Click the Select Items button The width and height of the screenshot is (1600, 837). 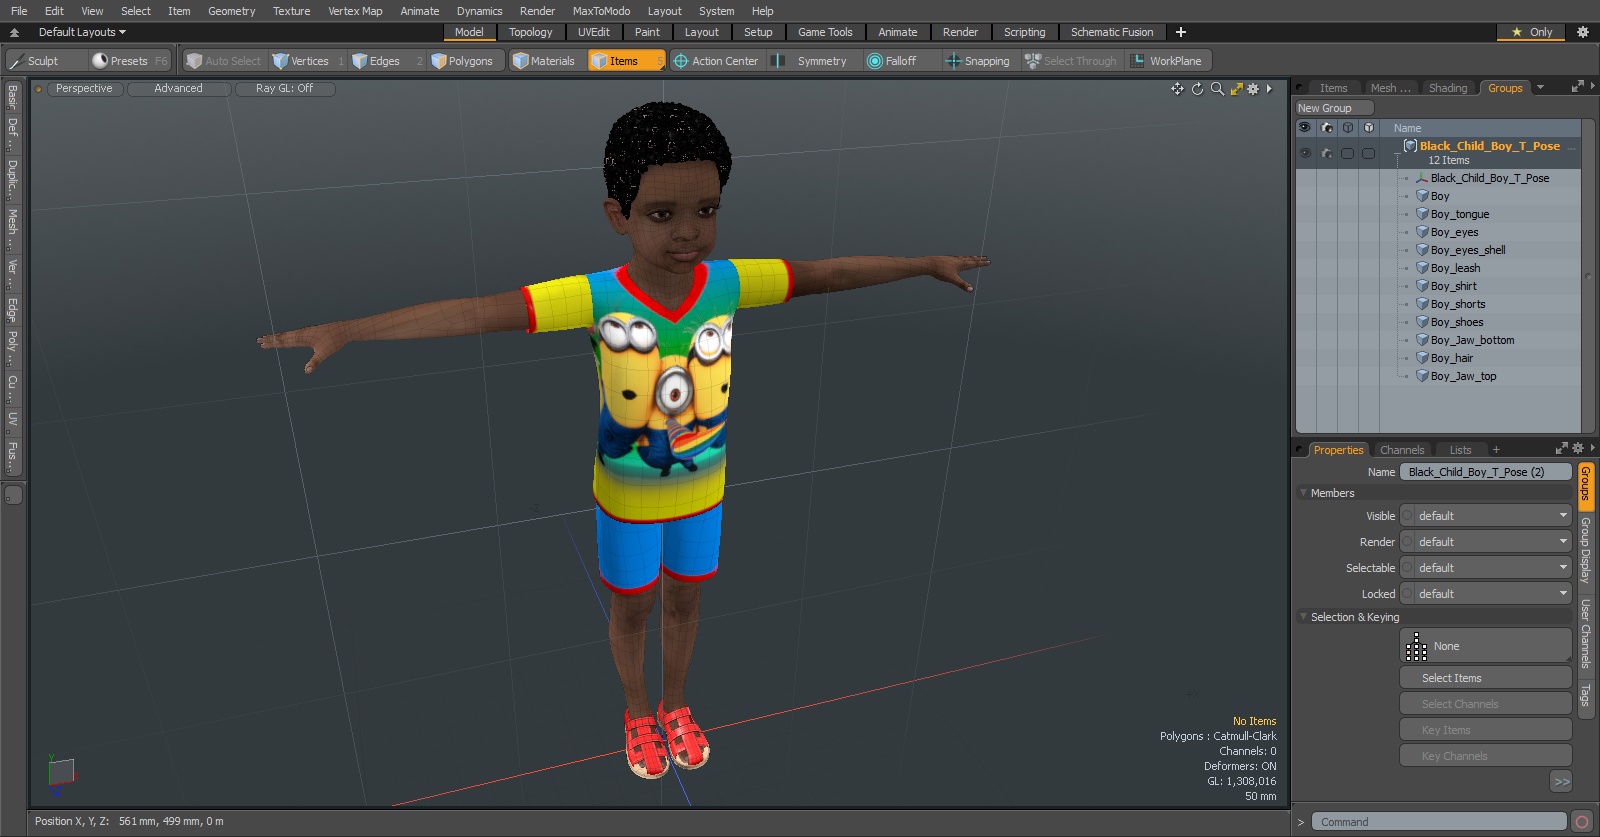tap(1485, 678)
